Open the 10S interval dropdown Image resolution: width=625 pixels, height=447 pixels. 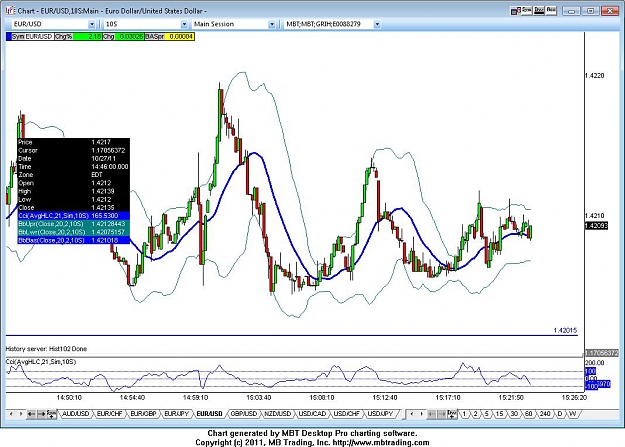[184, 24]
